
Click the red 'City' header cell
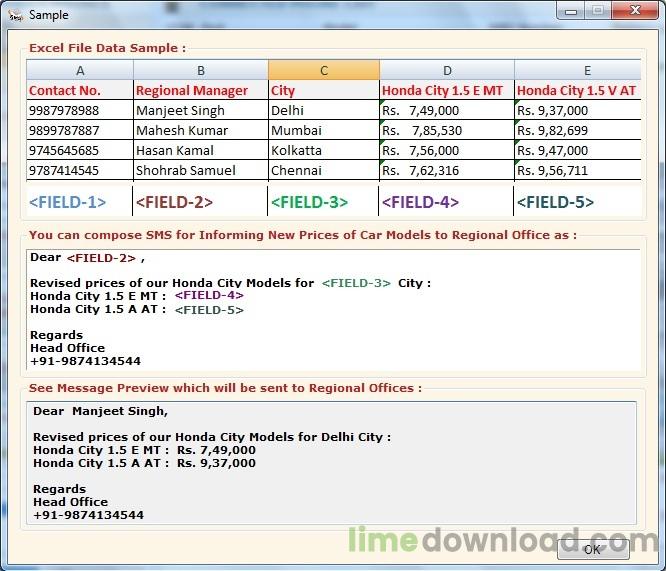click(x=324, y=90)
